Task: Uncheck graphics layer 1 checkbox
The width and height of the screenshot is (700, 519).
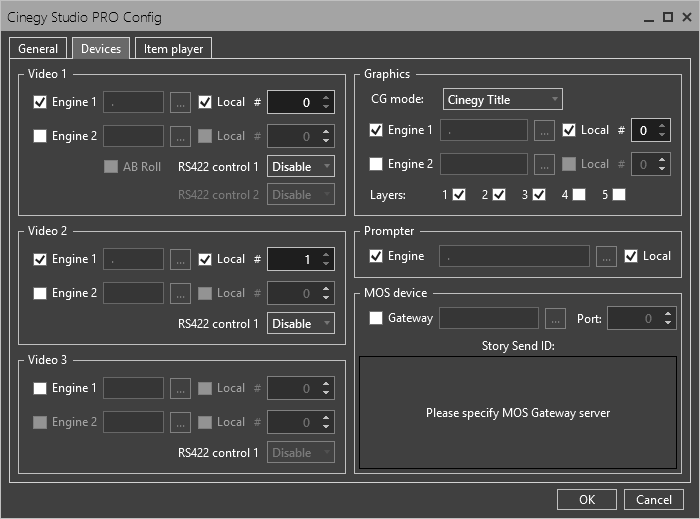Action: pyautogui.click(x=459, y=195)
